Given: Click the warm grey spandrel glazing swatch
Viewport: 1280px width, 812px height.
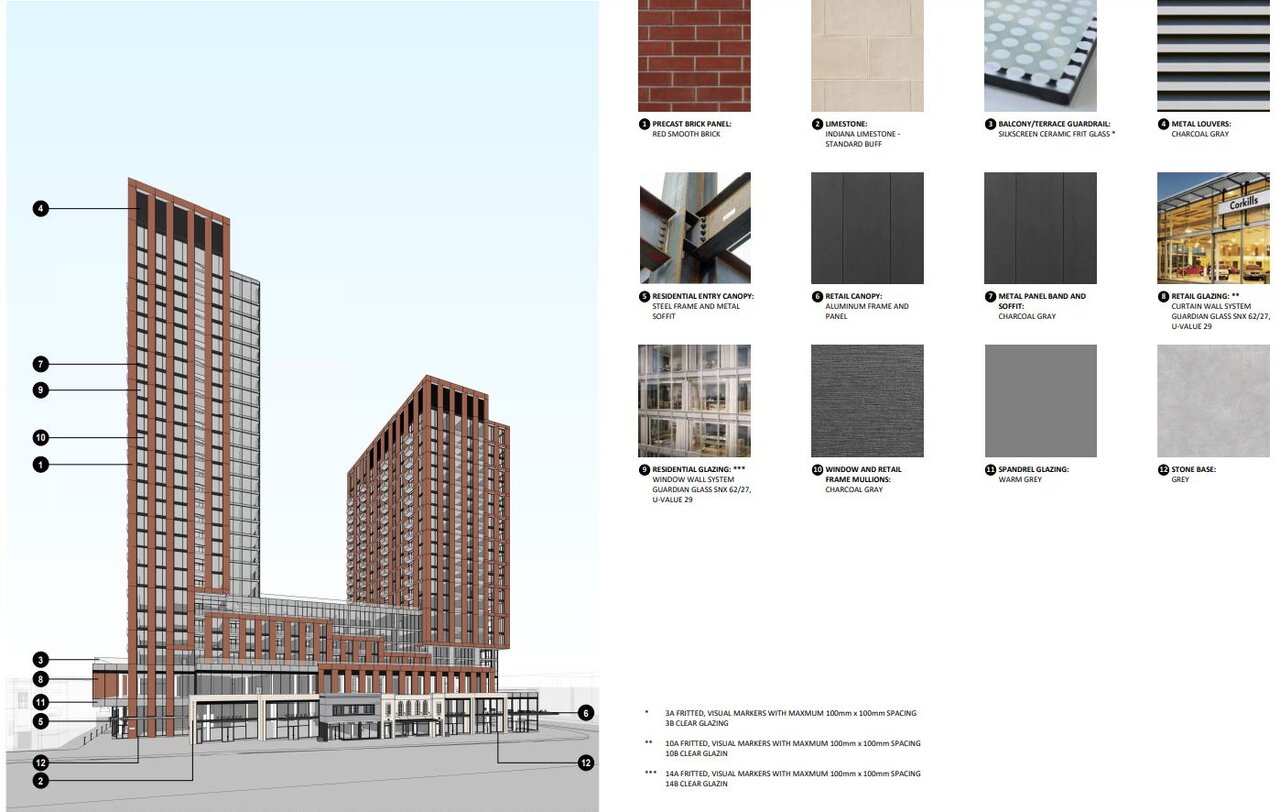Looking at the screenshot, I should click(1040, 401).
